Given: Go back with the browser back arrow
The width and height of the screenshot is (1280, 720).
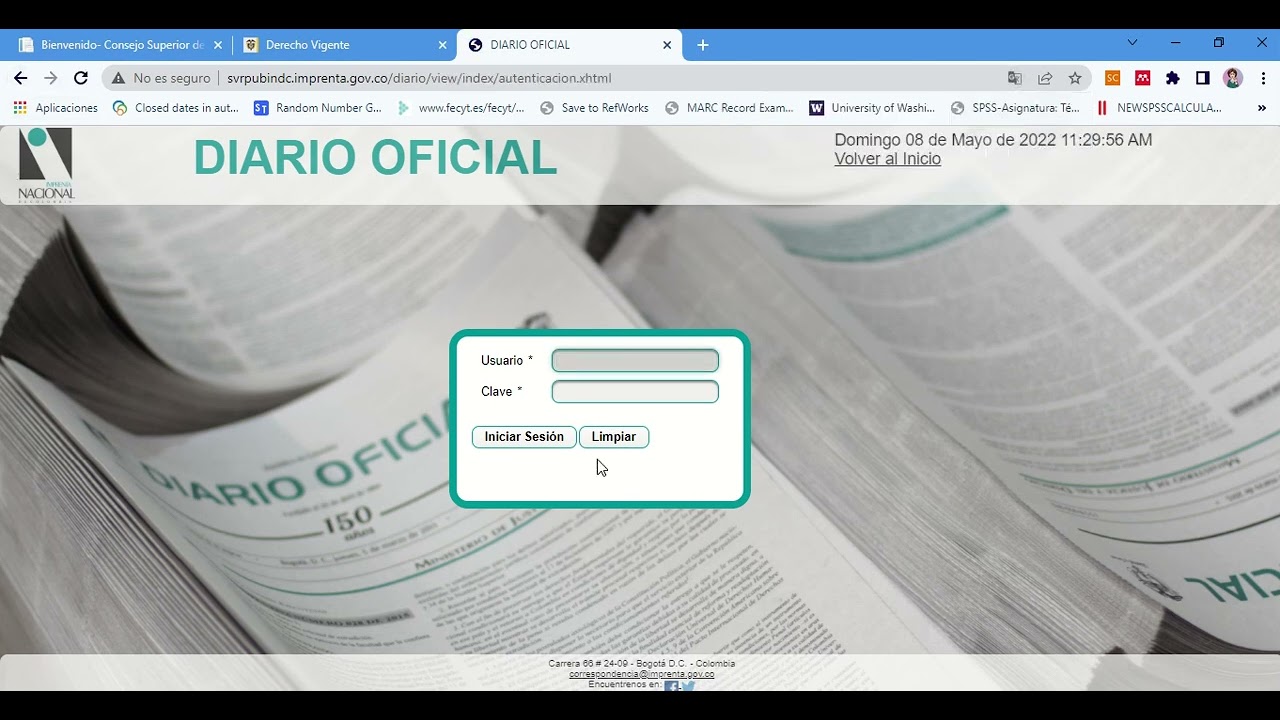Looking at the screenshot, I should [x=21, y=78].
